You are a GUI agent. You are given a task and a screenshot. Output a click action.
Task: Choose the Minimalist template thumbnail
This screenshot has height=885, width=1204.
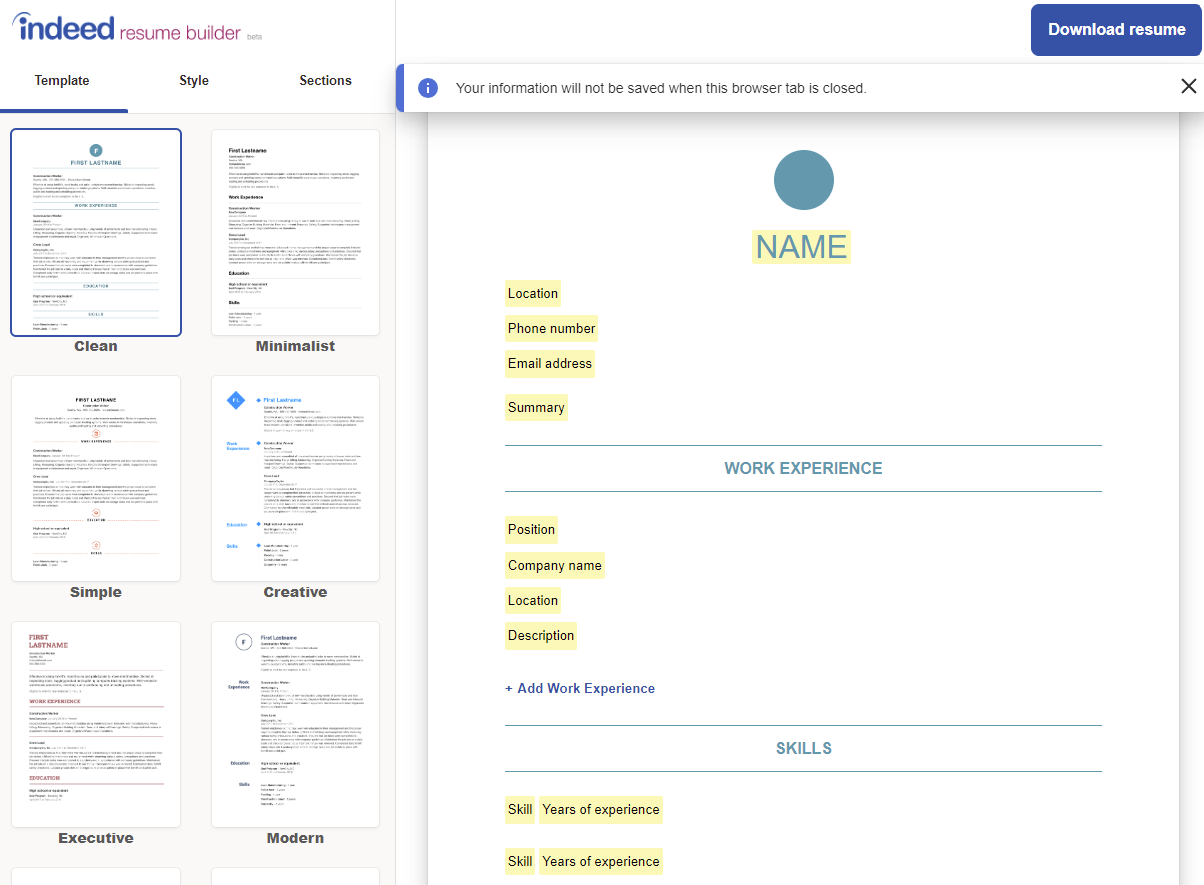[x=296, y=232]
